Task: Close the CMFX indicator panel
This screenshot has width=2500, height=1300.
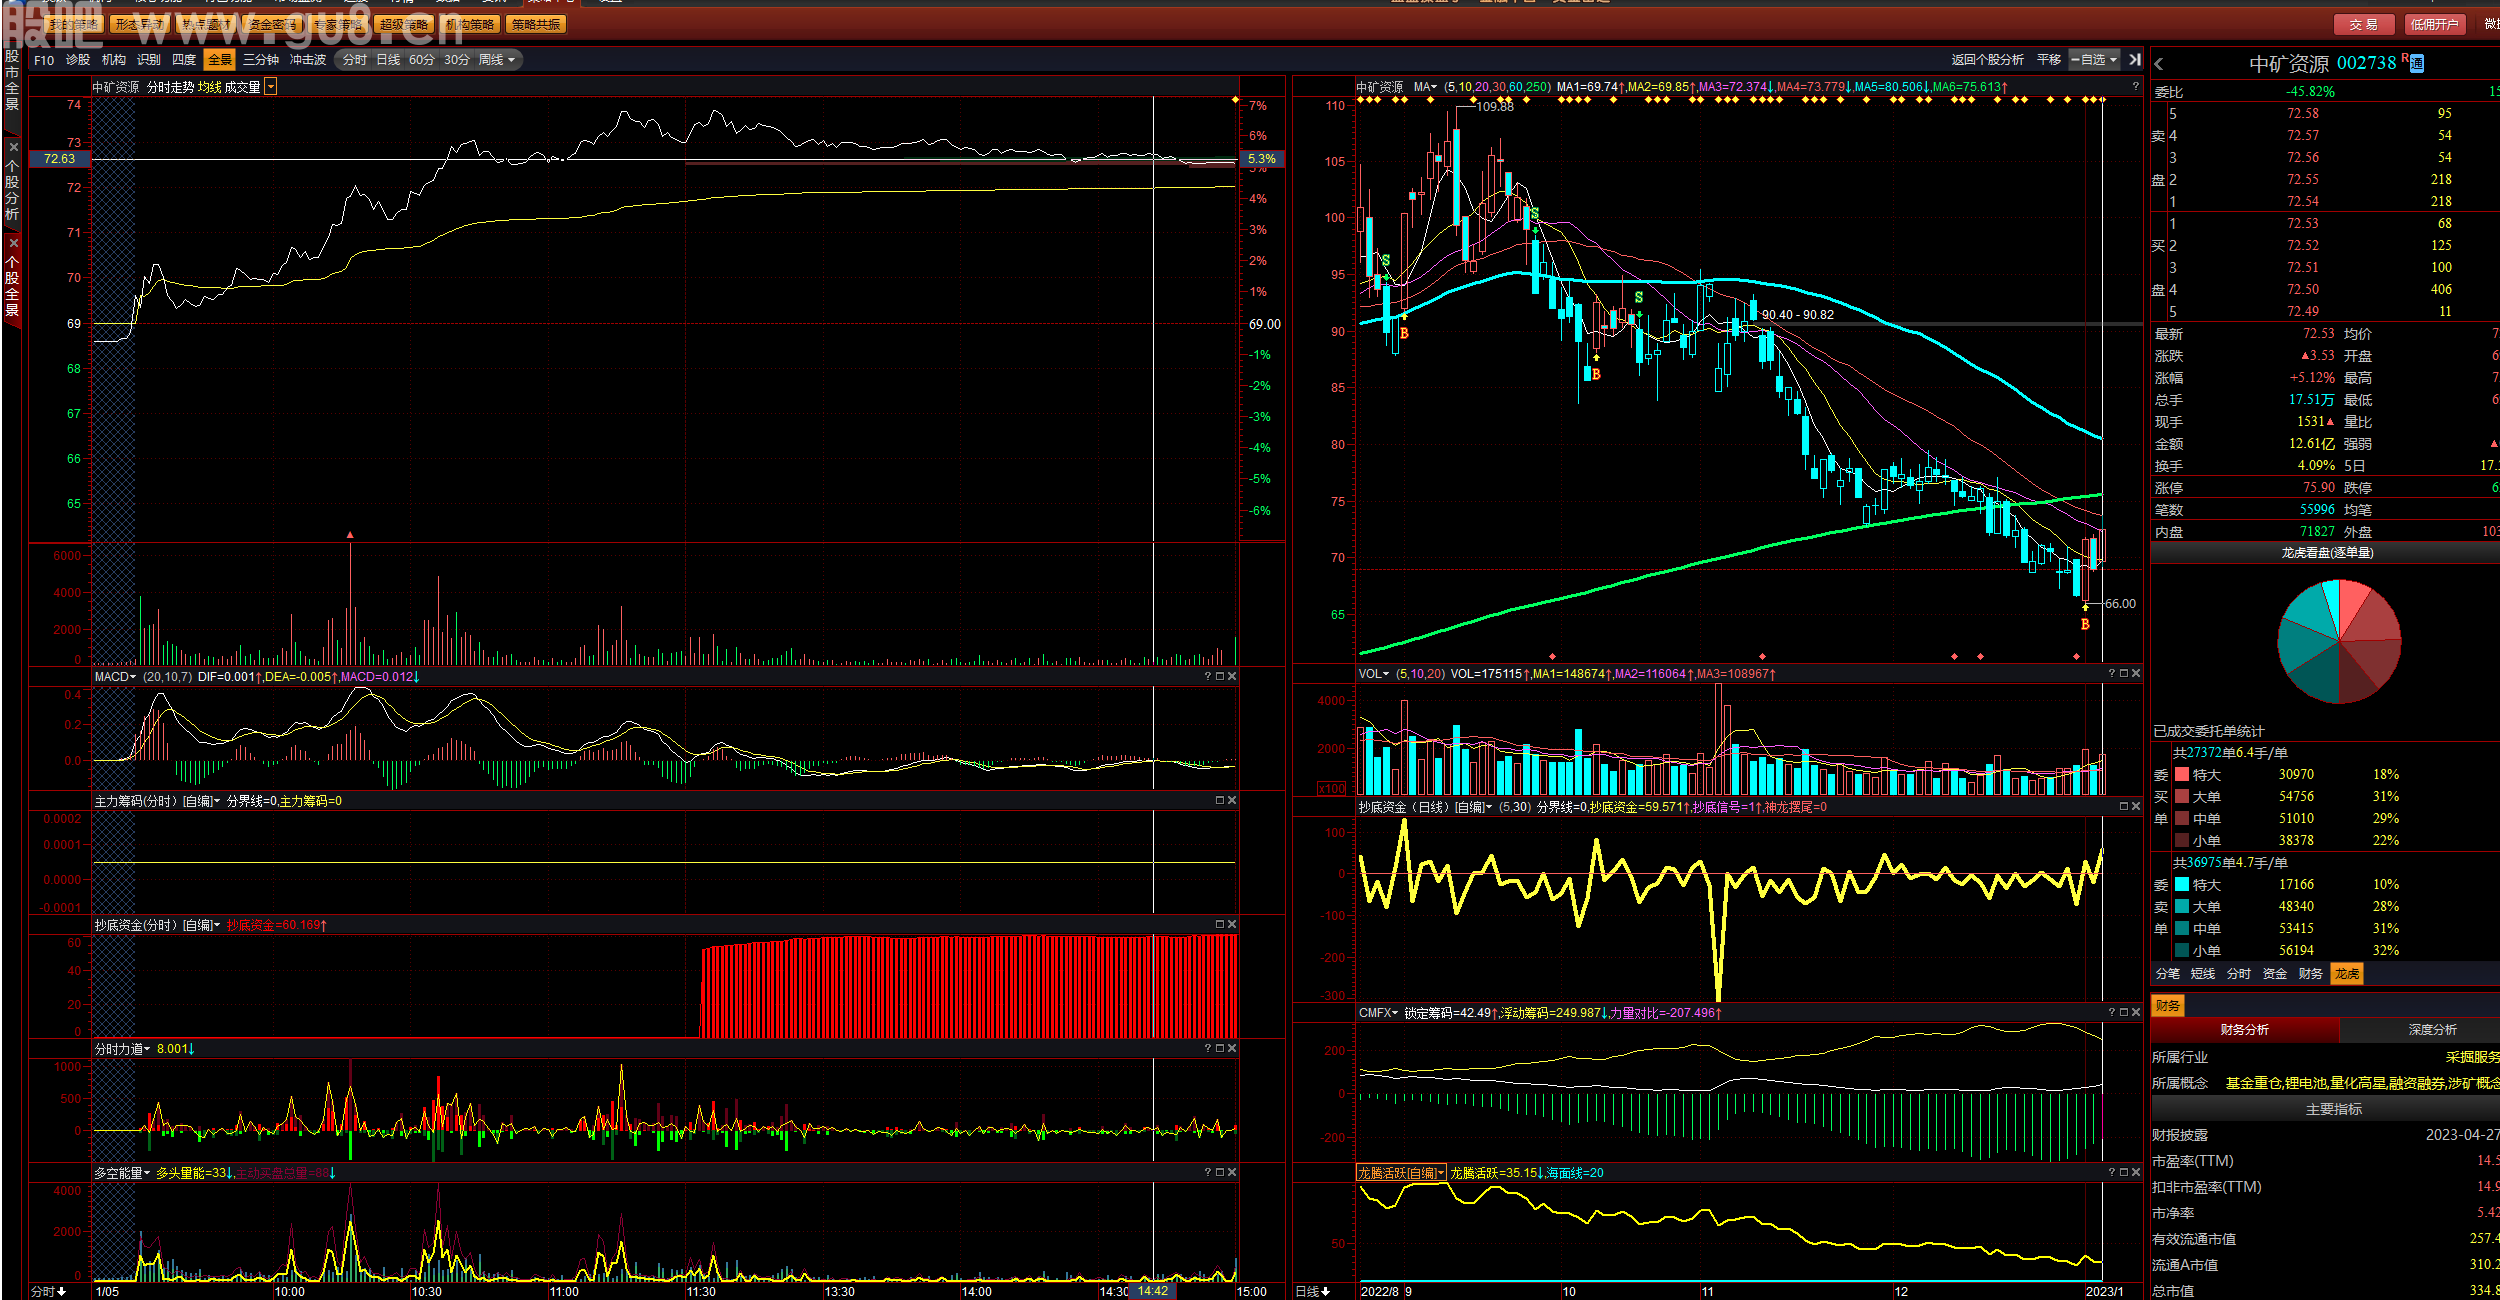Action: pos(2136,1013)
